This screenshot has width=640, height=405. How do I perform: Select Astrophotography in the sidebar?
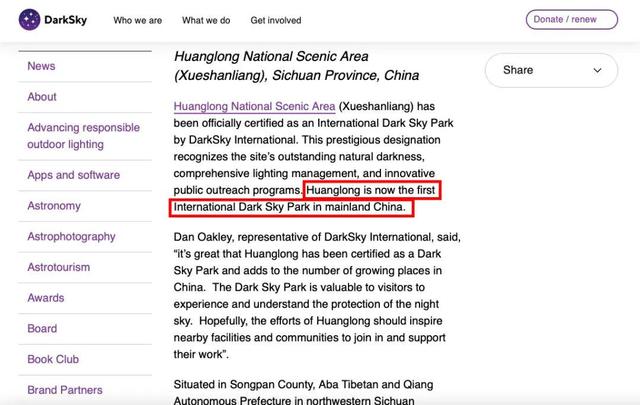tap(71, 236)
